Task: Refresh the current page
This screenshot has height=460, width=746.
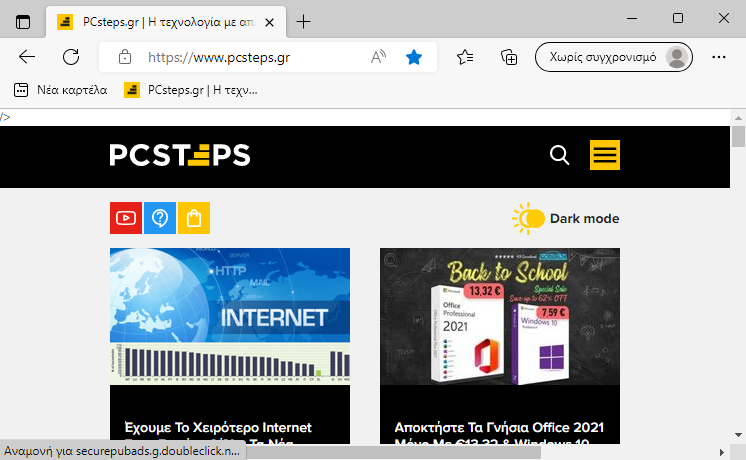Action: coord(71,57)
